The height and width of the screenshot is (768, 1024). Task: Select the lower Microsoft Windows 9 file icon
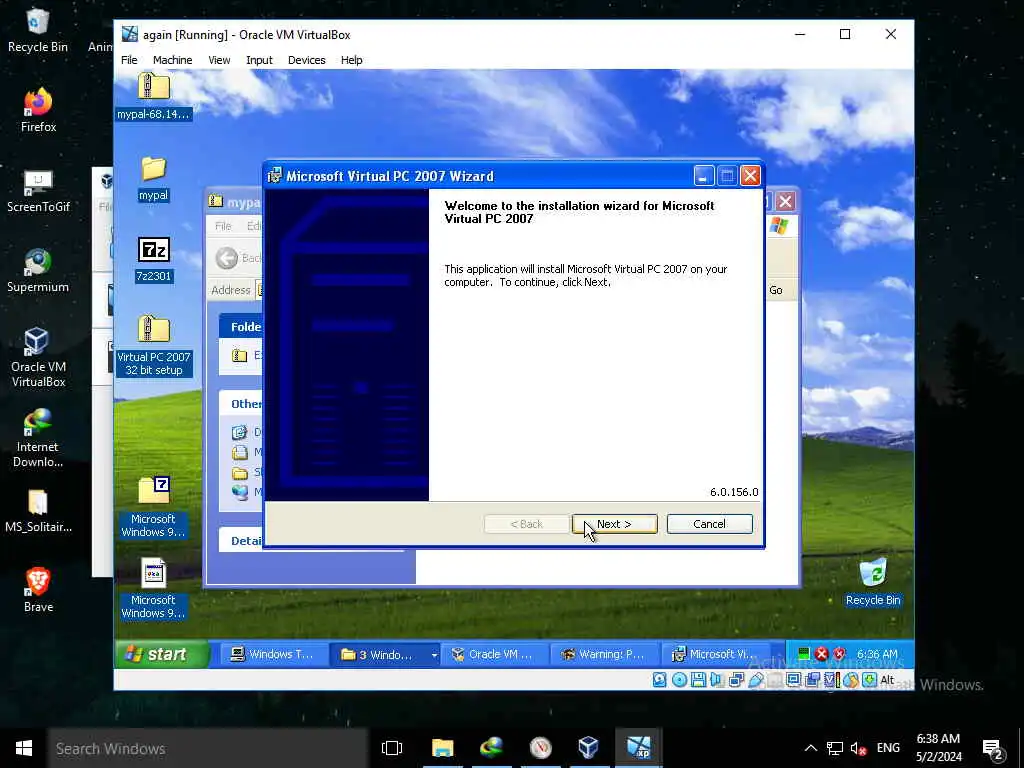153,588
